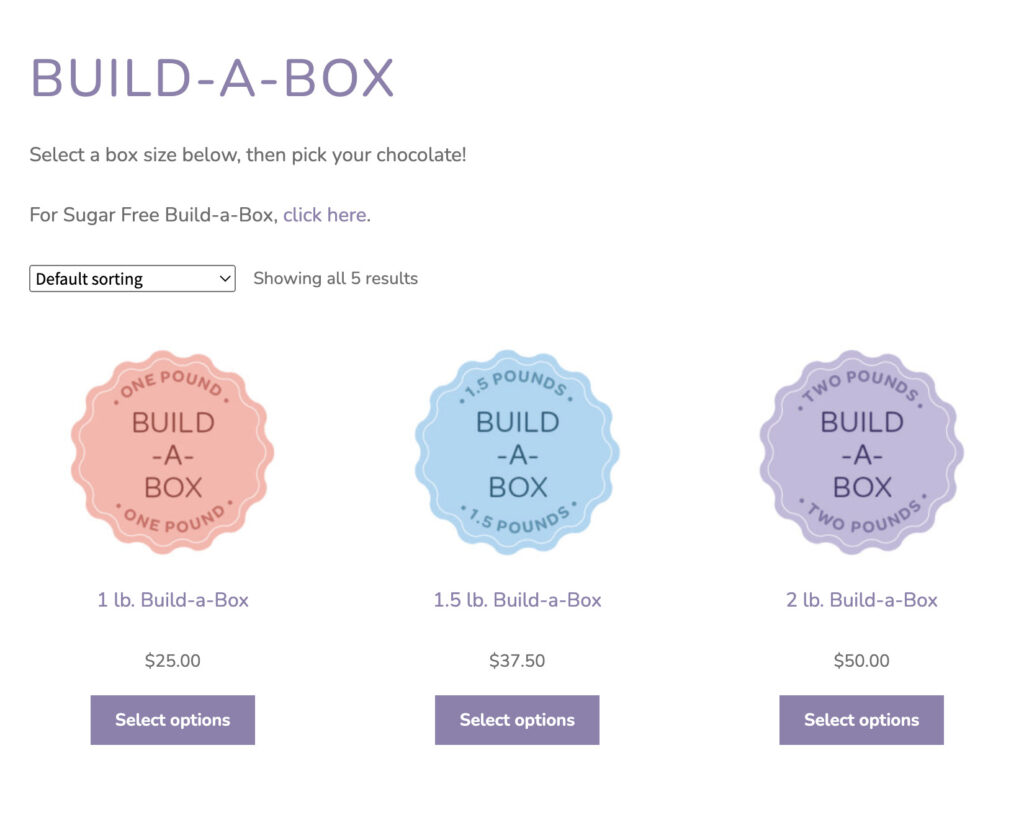Click the BUILD-A-BOX page heading

coord(212,78)
